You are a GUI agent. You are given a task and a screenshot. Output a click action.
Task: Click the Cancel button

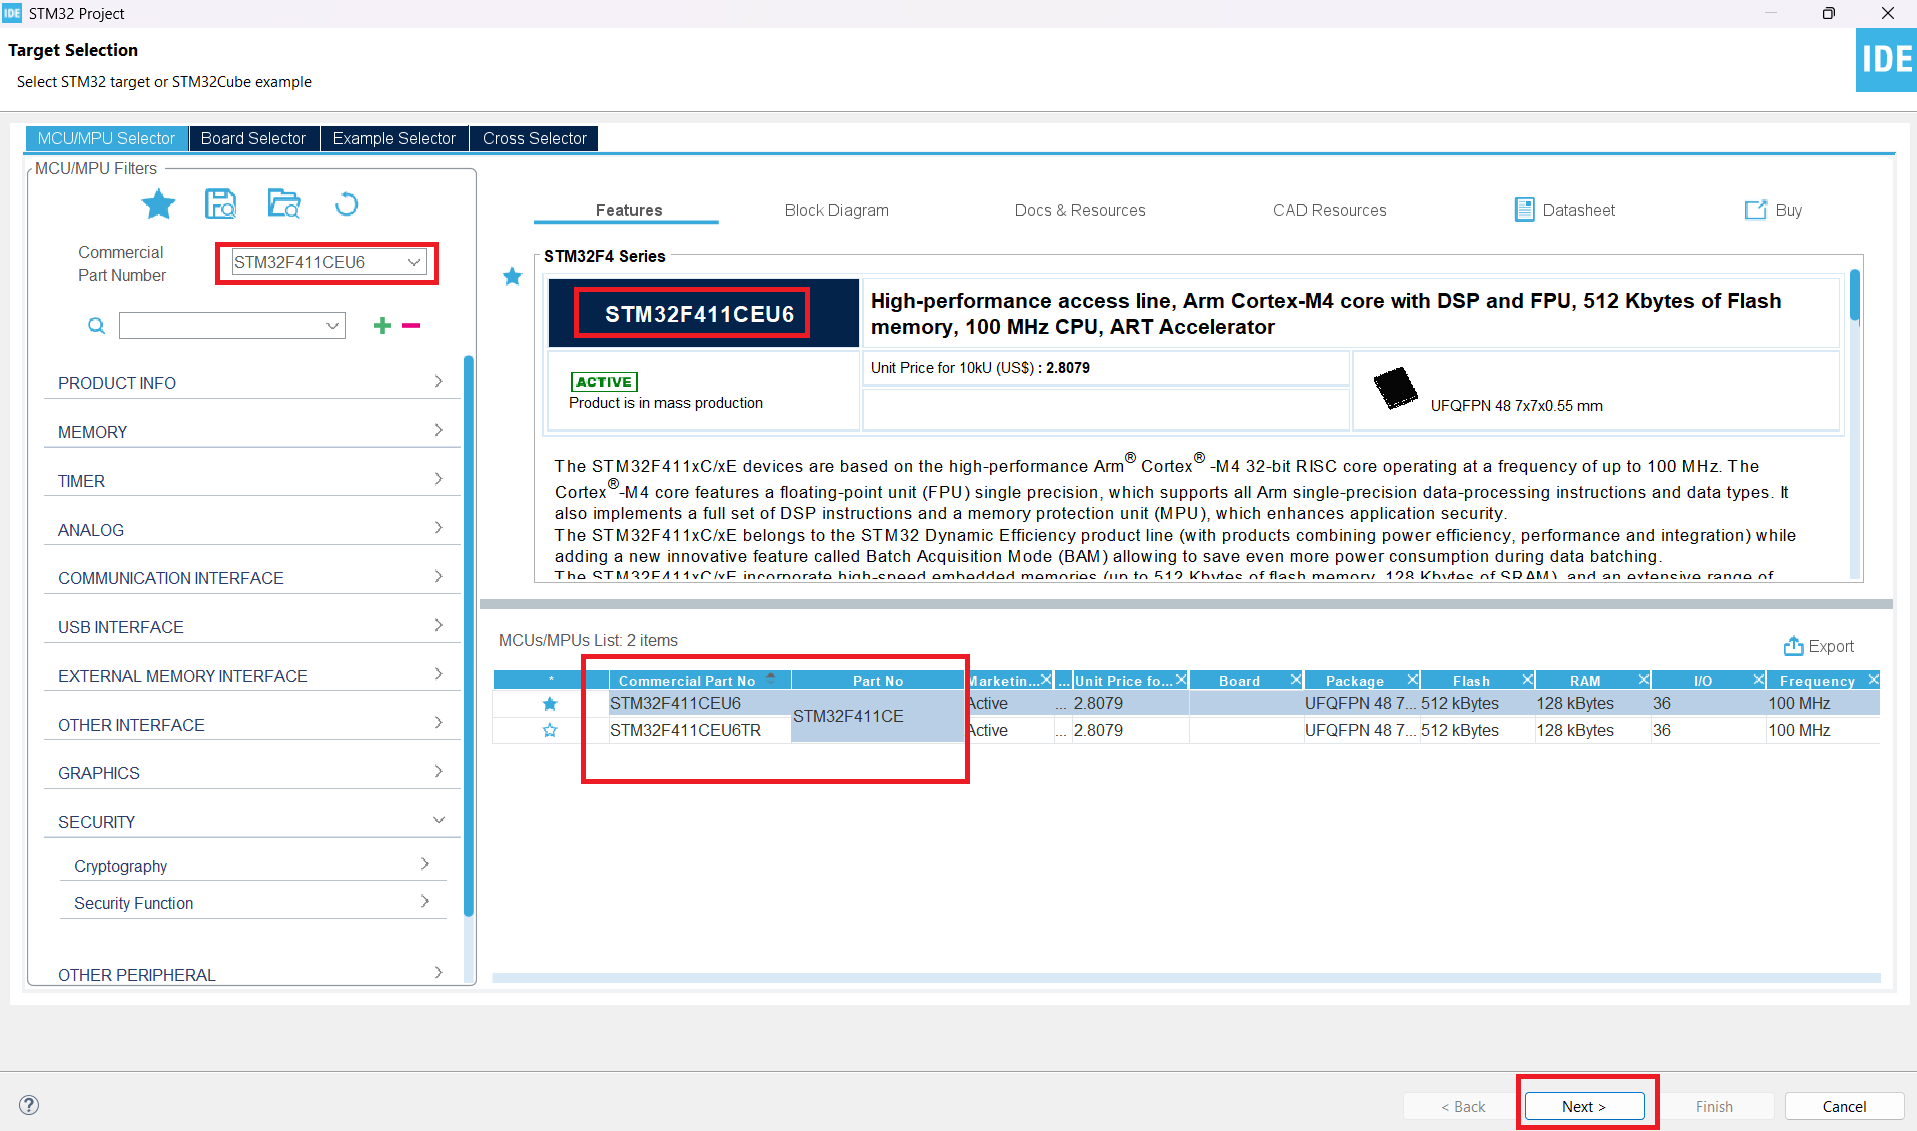[1843, 1106]
